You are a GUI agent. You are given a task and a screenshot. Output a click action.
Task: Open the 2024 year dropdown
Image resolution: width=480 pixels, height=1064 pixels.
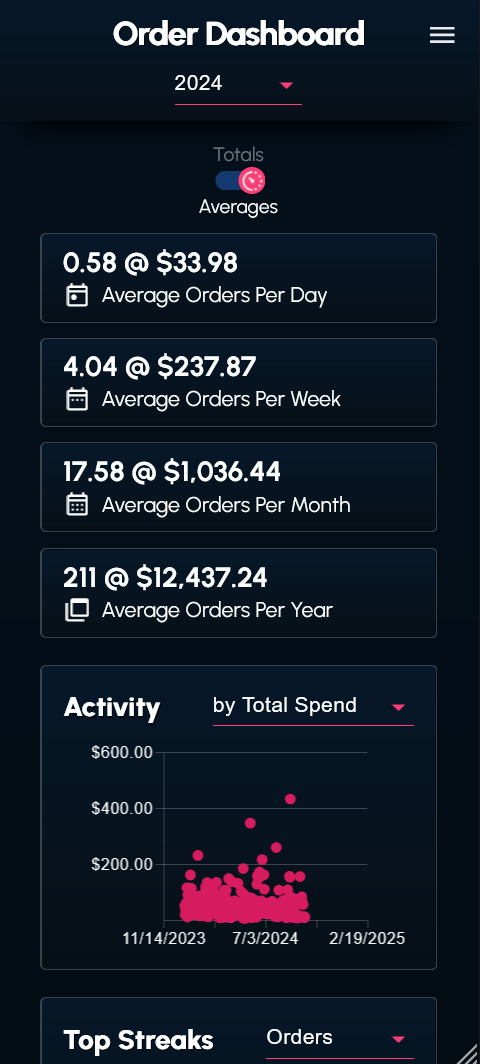(x=238, y=85)
